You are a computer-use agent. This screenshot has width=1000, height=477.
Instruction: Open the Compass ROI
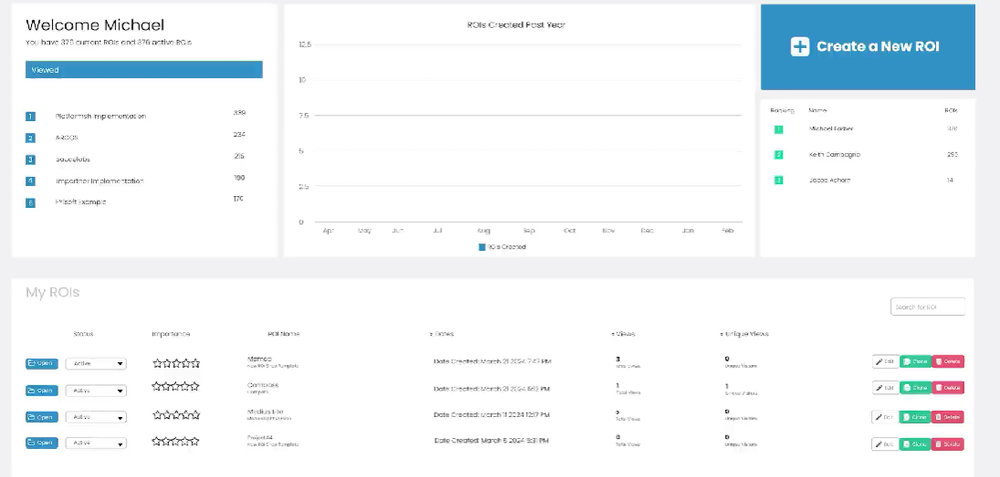point(41,390)
